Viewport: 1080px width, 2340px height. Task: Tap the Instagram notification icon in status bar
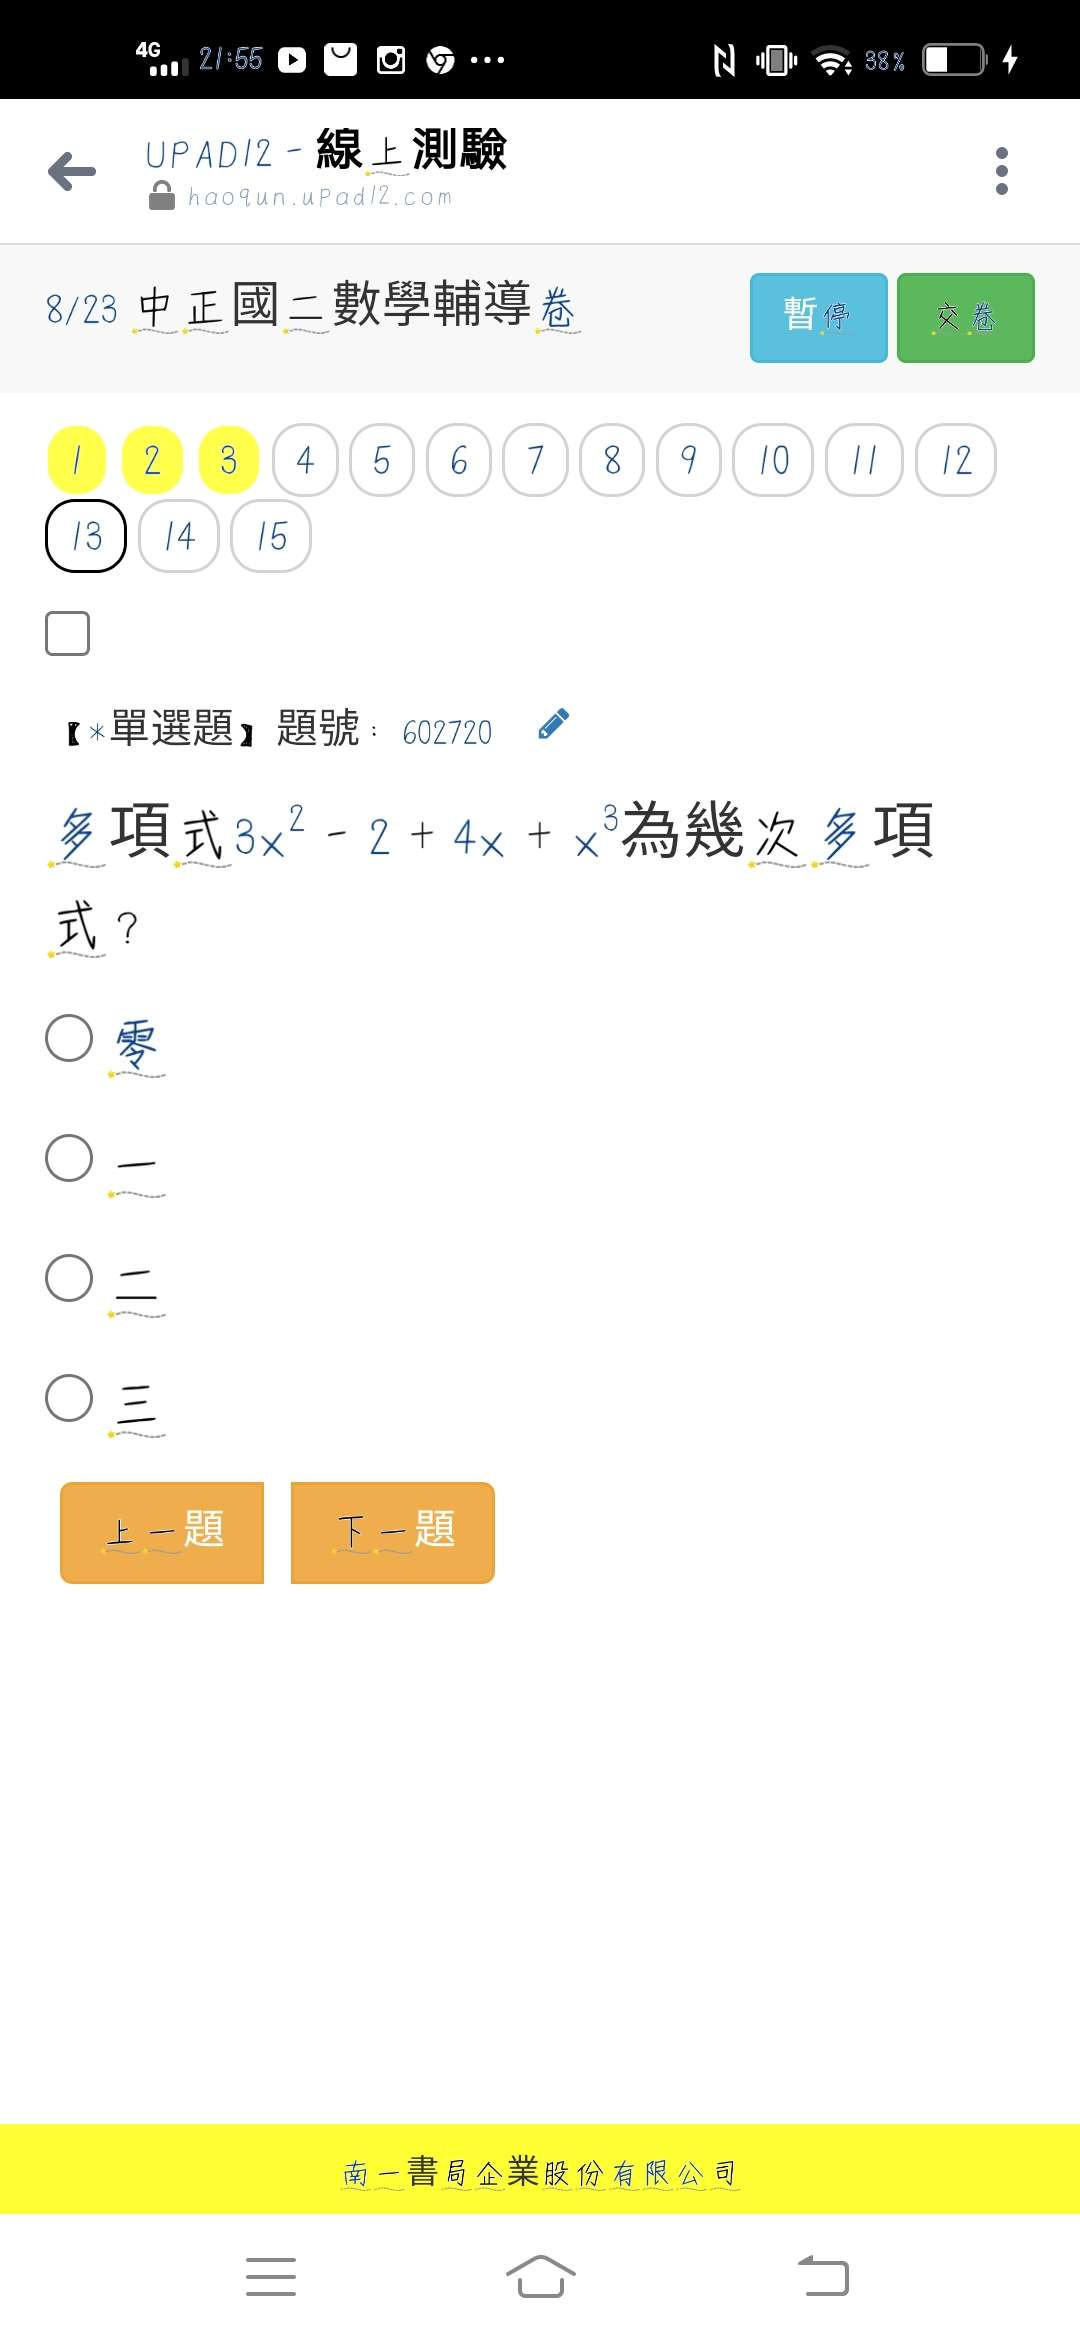pos(391,60)
